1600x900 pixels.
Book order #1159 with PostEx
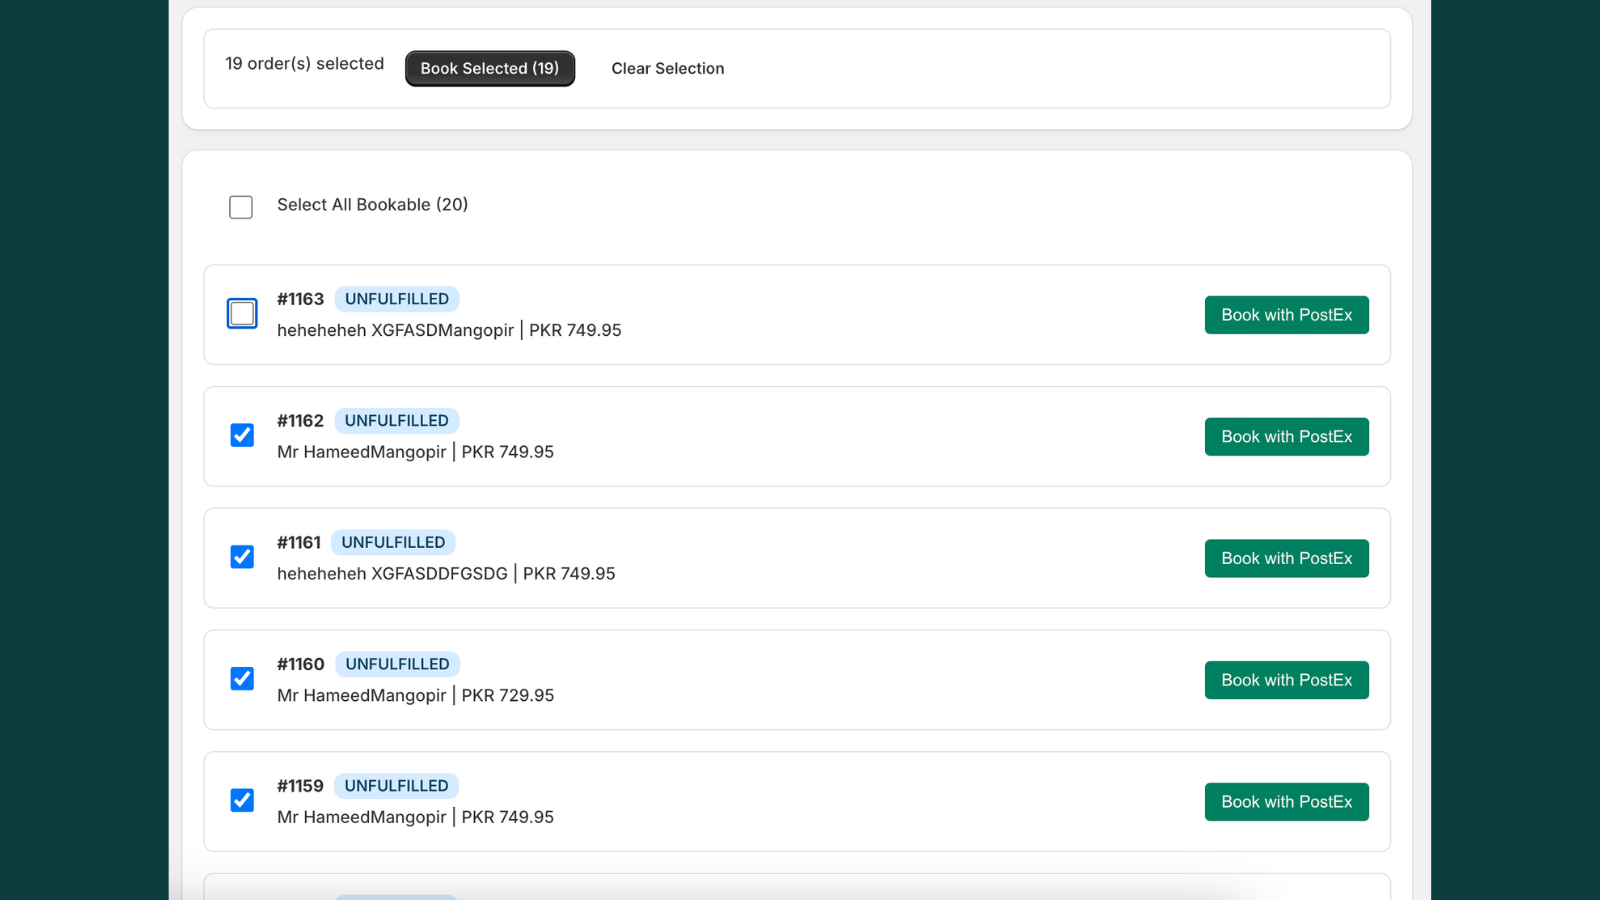(x=1286, y=802)
